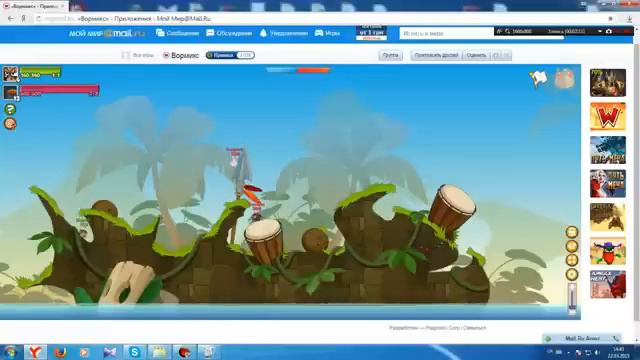The height and width of the screenshot is (360, 640).
Task: Open the red W game thumbnail
Action: tap(608, 116)
